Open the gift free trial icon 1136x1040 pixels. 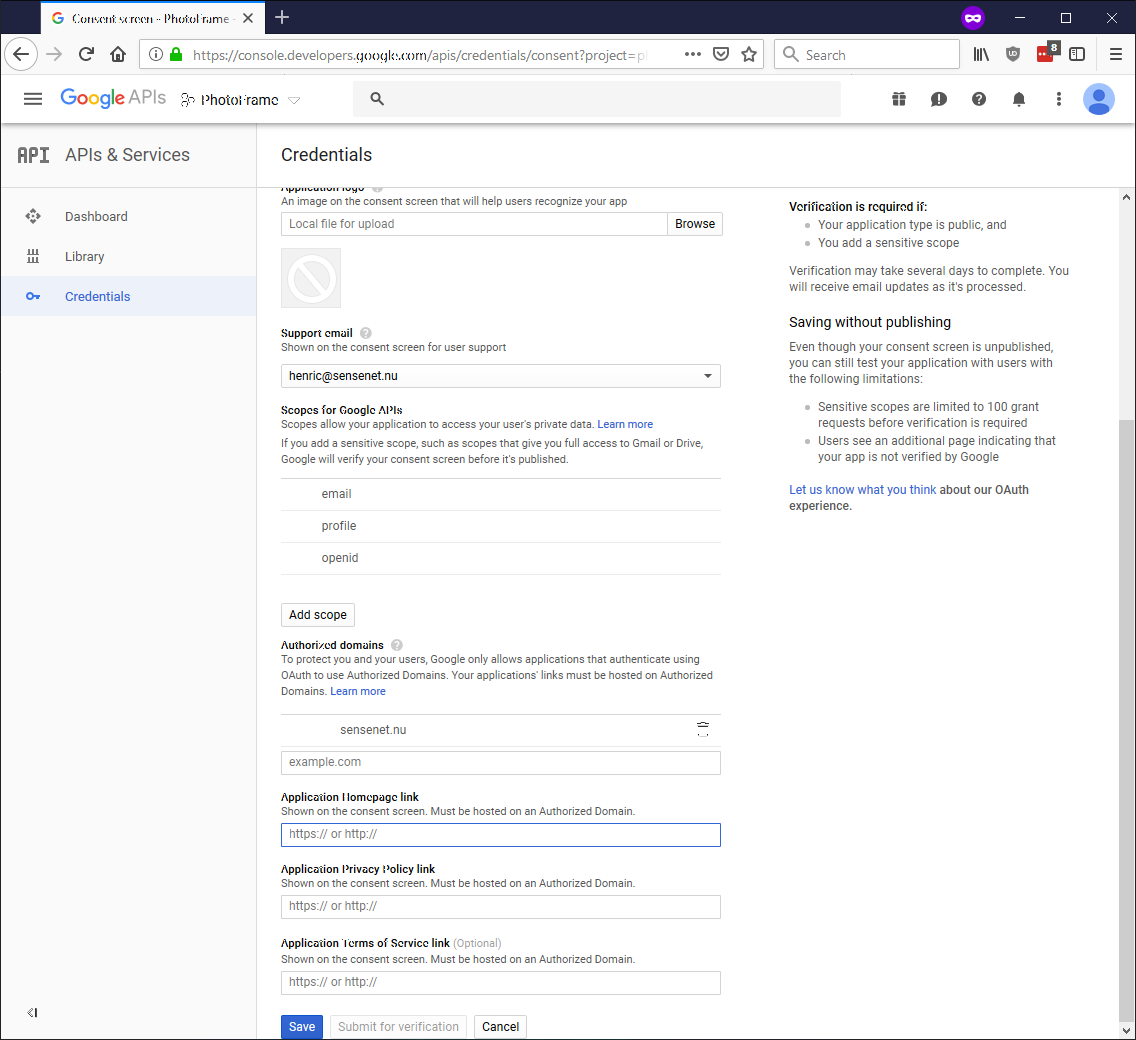coord(899,99)
